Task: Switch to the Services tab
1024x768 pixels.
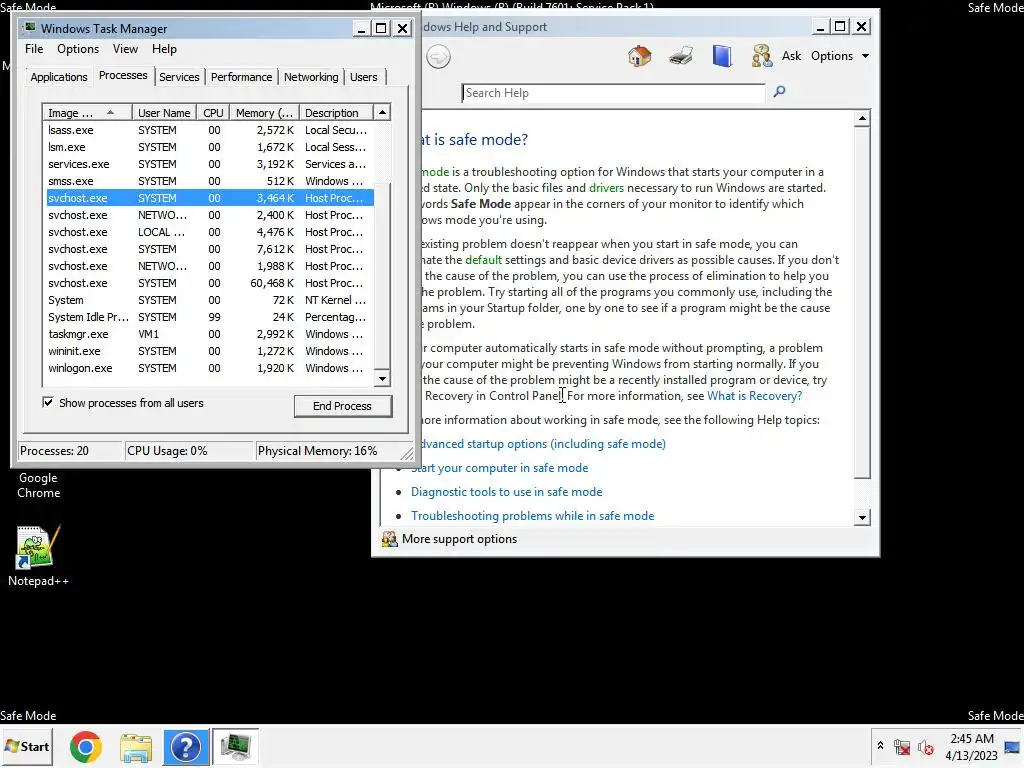Action: [179, 77]
